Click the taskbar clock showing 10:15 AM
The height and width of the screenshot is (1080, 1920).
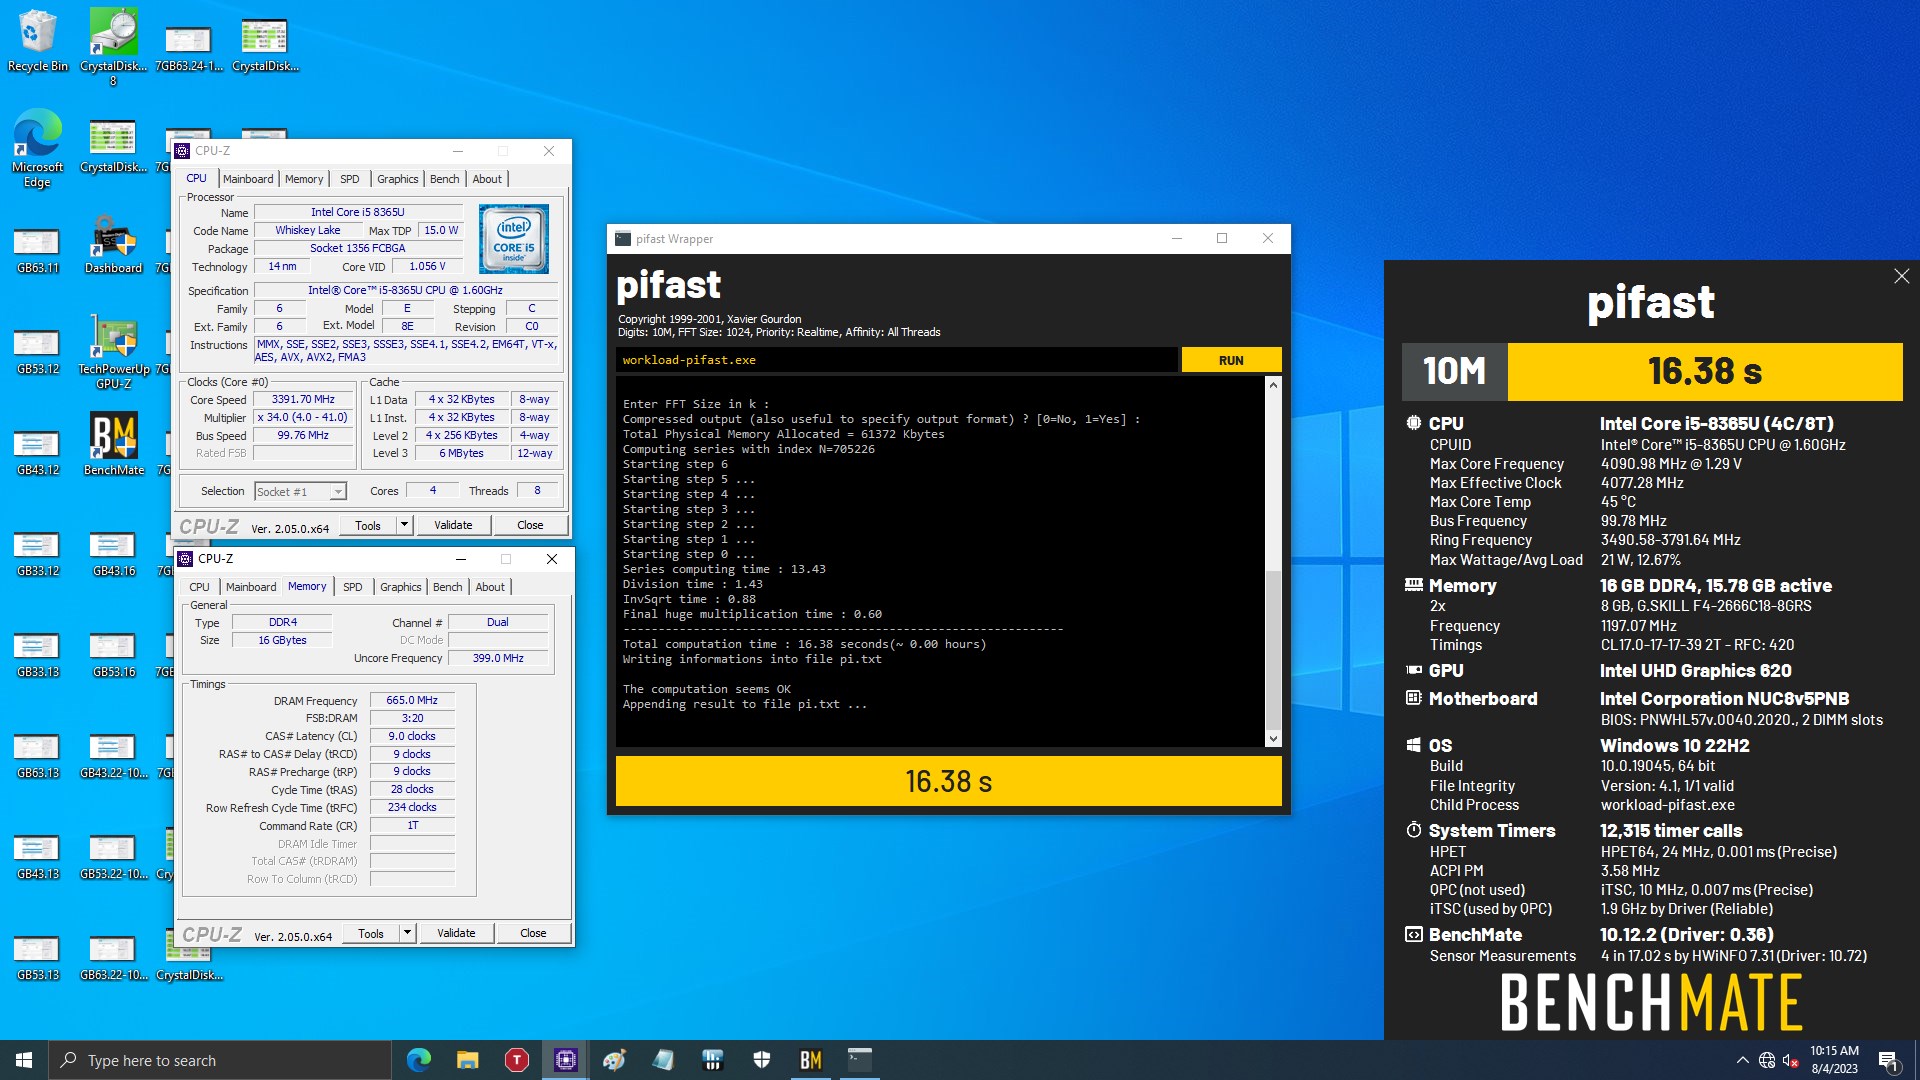(x=1834, y=1060)
